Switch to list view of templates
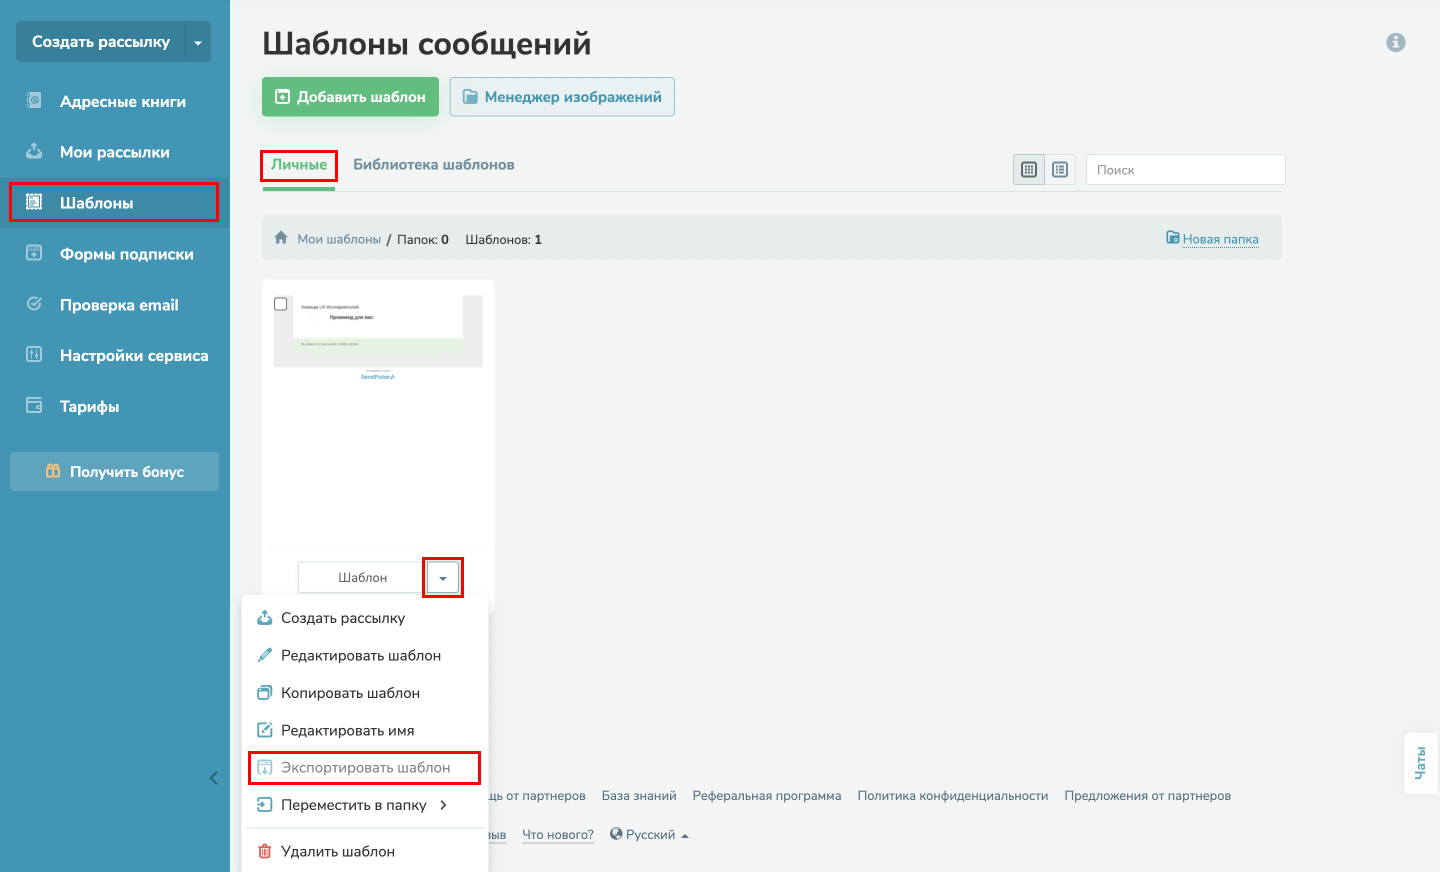This screenshot has height=872, width=1440. point(1060,169)
